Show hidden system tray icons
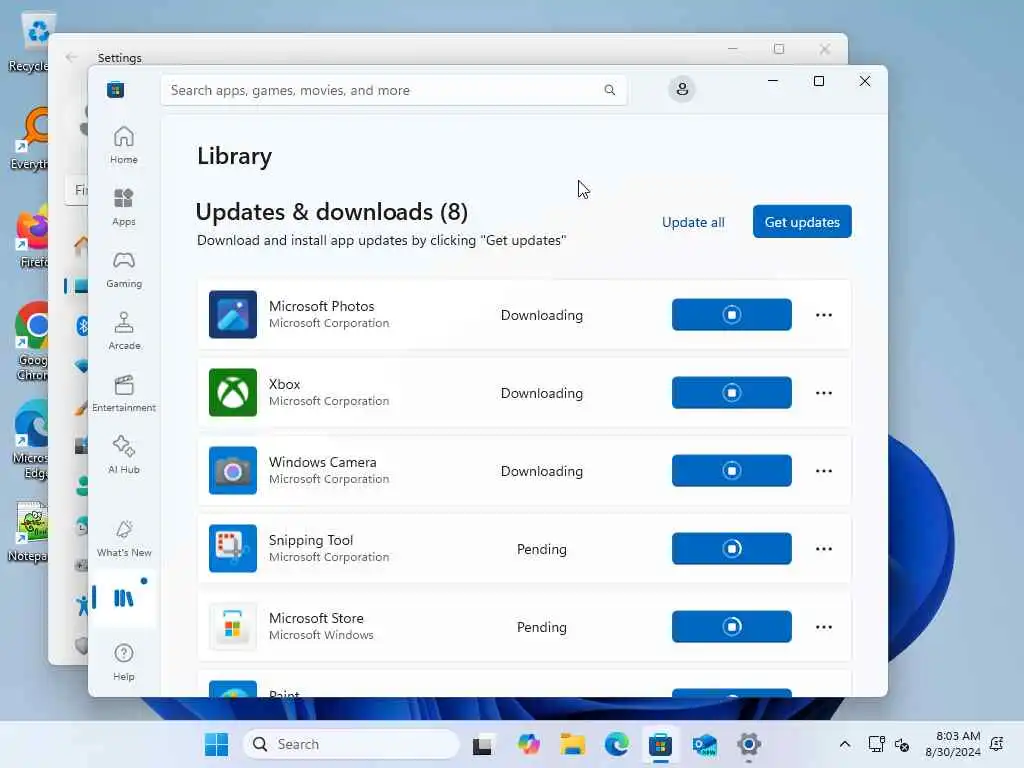Viewport: 1024px width, 768px height. (x=844, y=744)
